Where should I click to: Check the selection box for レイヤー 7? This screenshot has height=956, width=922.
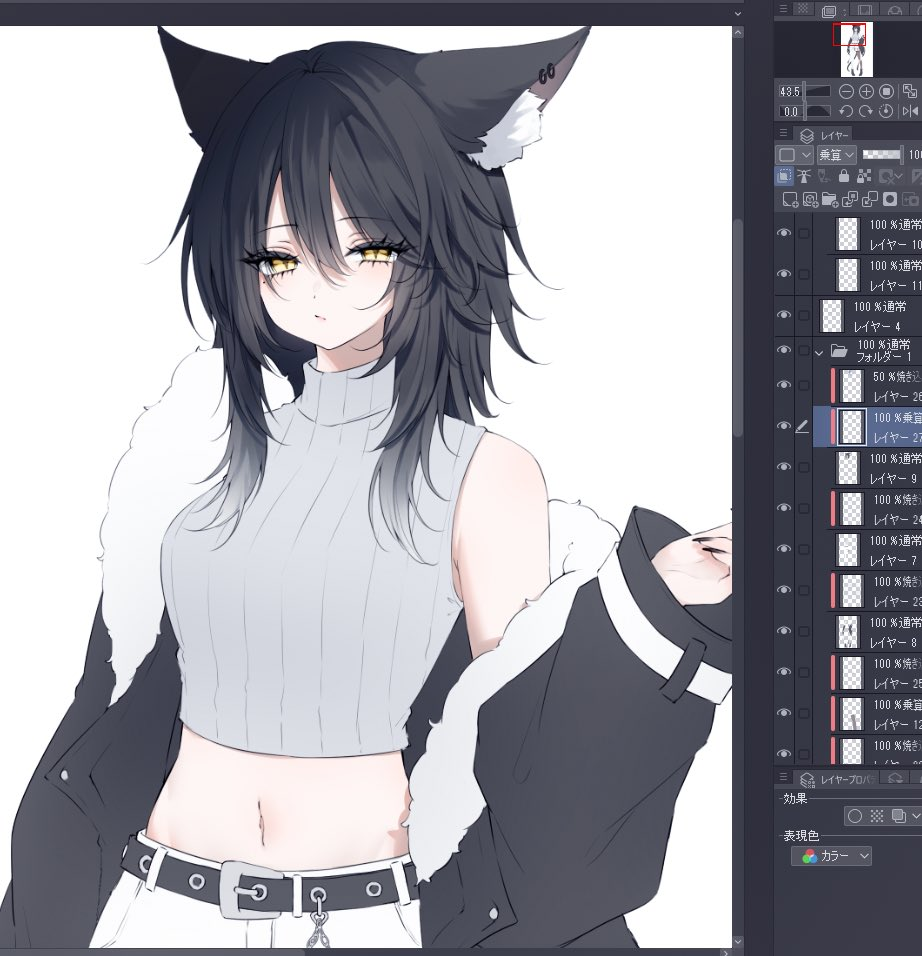tap(804, 549)
